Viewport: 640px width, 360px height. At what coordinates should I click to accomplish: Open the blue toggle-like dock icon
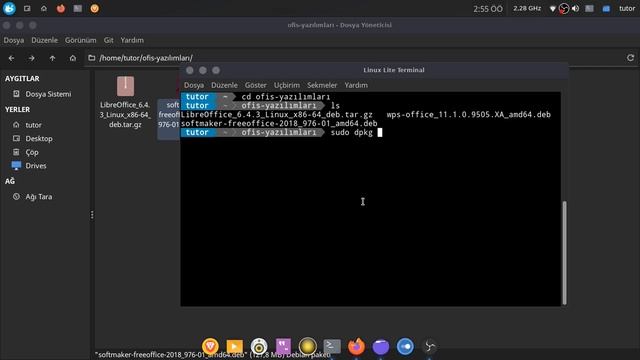[x=405, y=347]
